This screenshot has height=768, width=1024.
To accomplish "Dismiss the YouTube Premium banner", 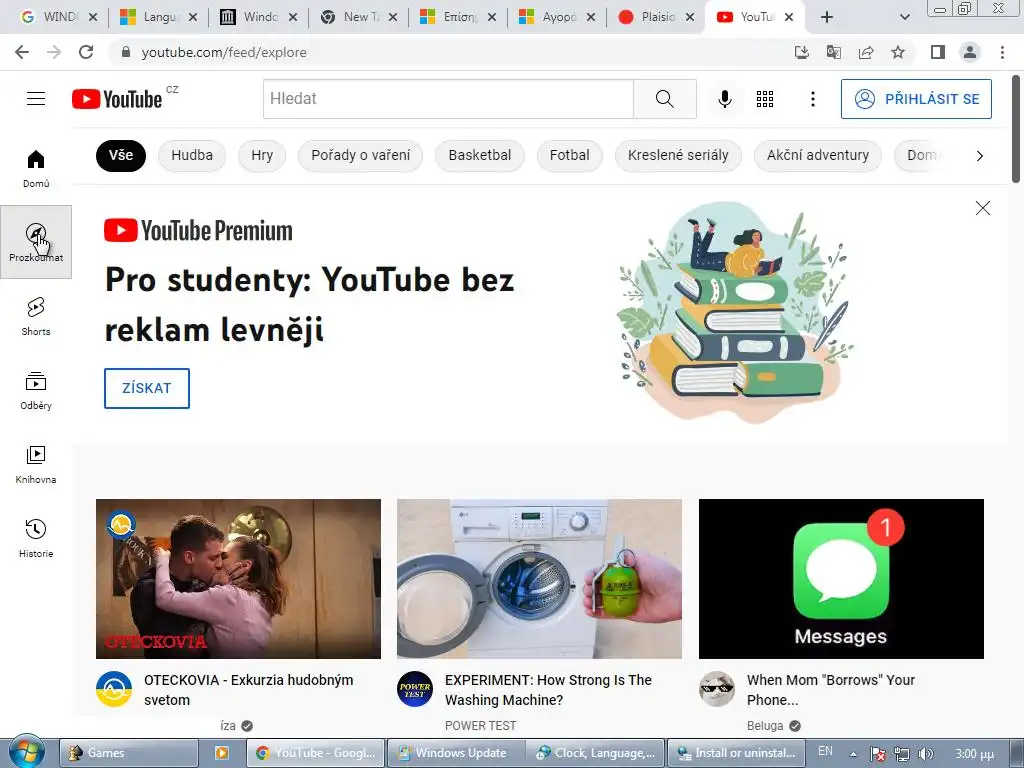I will (982, 208).
